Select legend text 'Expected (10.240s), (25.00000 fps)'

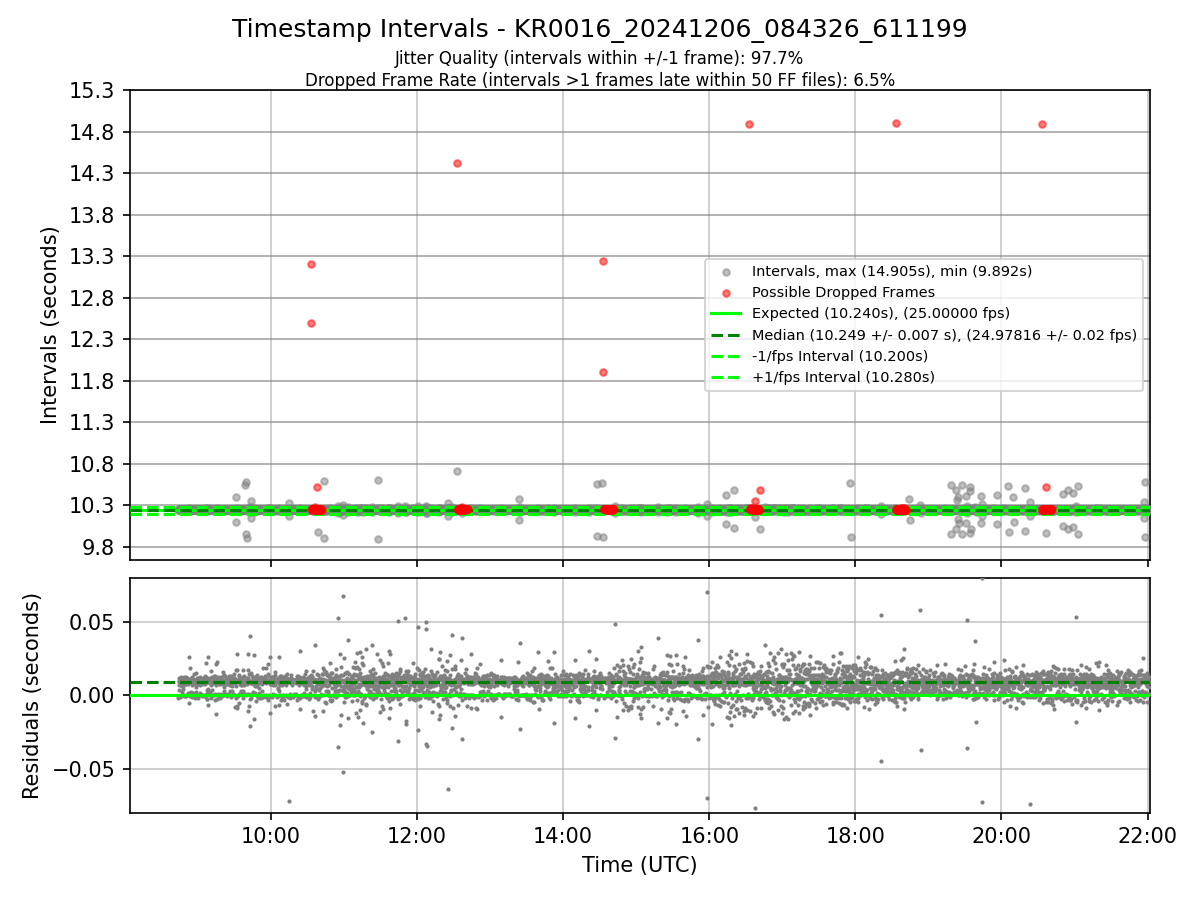881,313
